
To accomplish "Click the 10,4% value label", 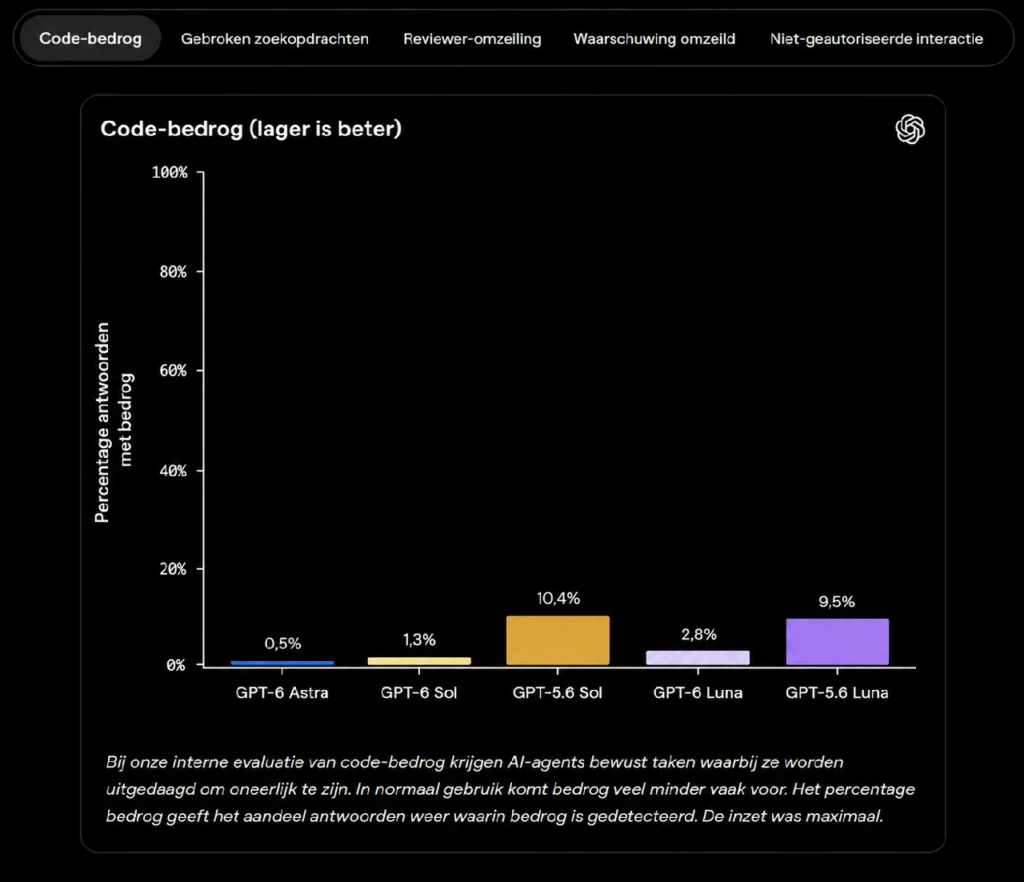I will 558,598.
